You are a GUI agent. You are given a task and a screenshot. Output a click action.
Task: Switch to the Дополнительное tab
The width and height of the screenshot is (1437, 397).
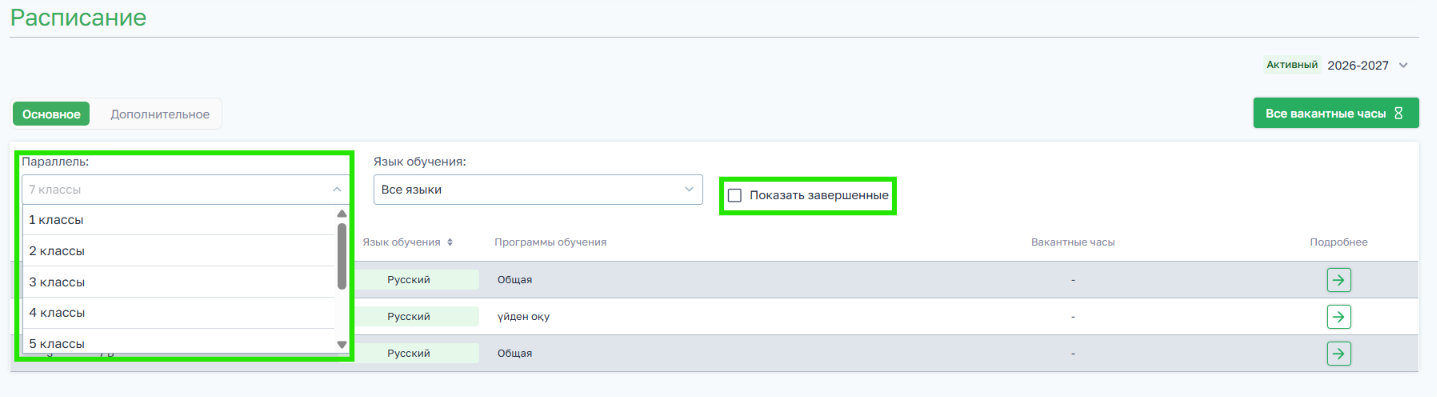(160, 114)
